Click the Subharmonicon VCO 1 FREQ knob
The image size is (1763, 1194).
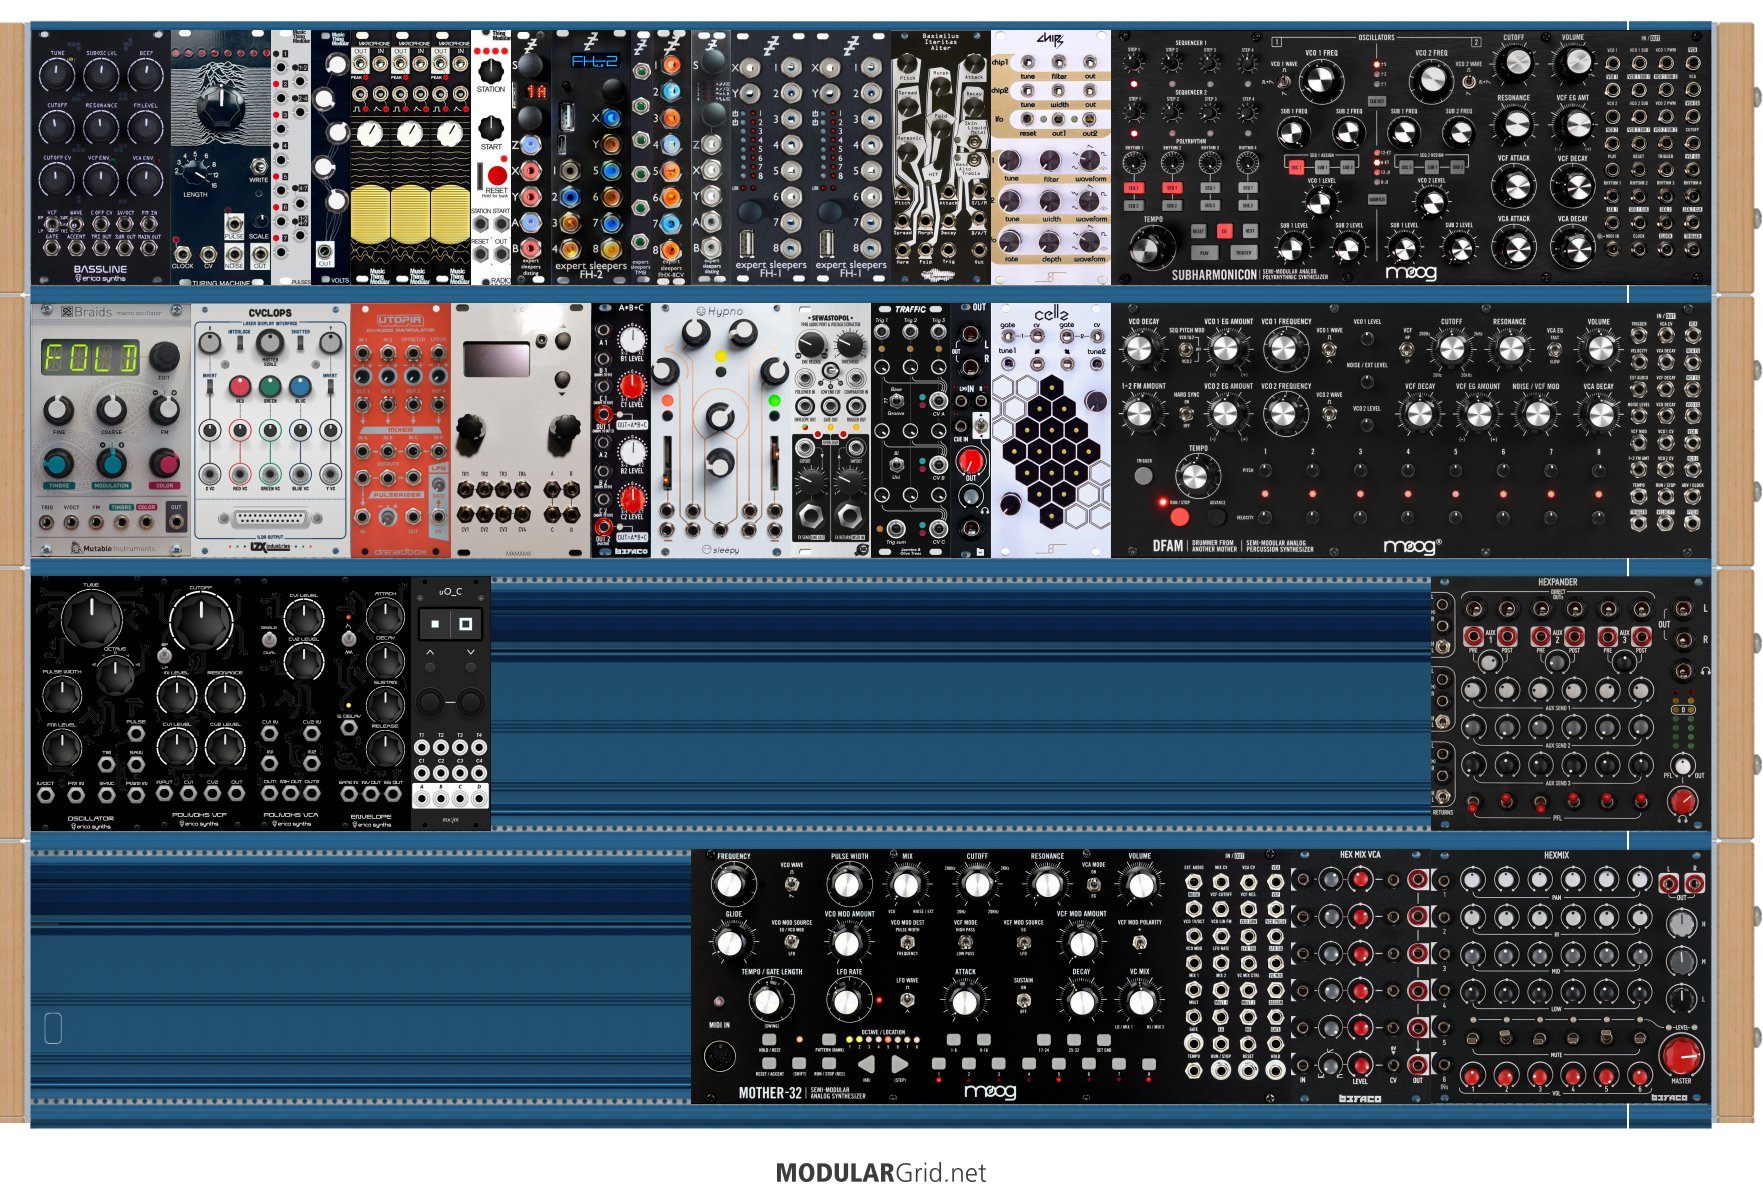(1320, 82)
